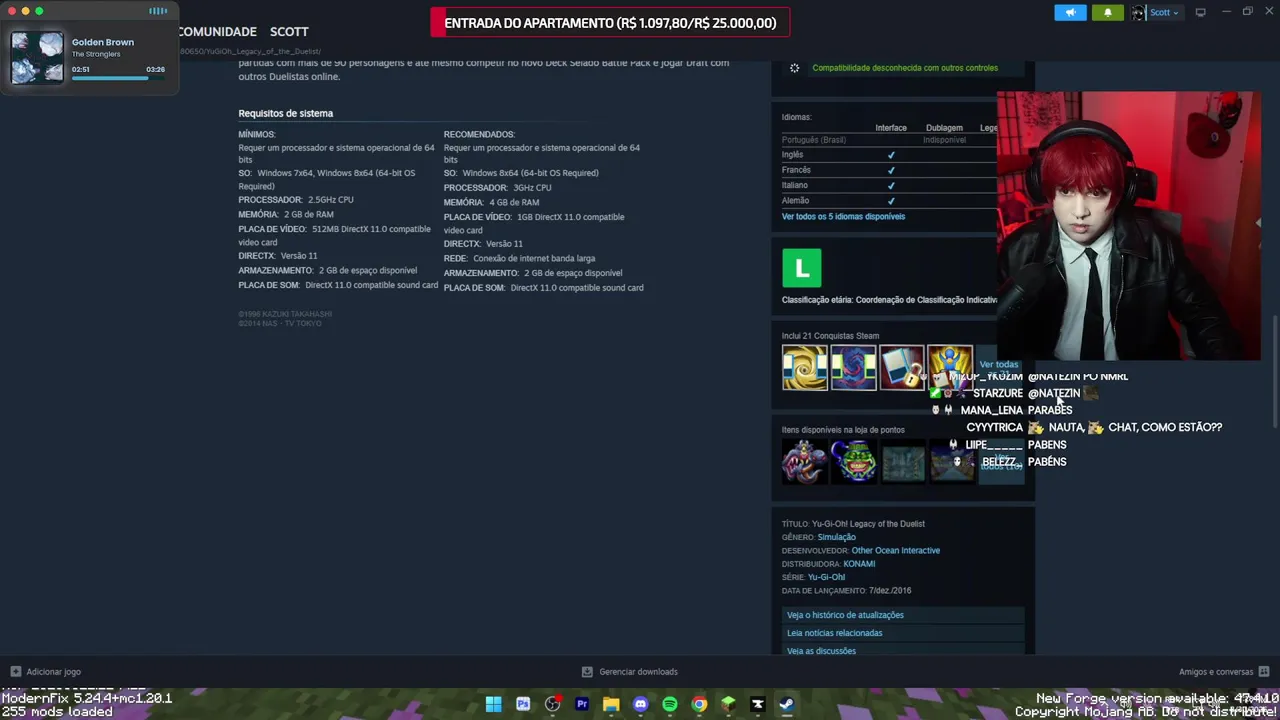Screen dimensions: 1280x720
Task: Open the SCOTT profile menu
Action: coord(289,32)
